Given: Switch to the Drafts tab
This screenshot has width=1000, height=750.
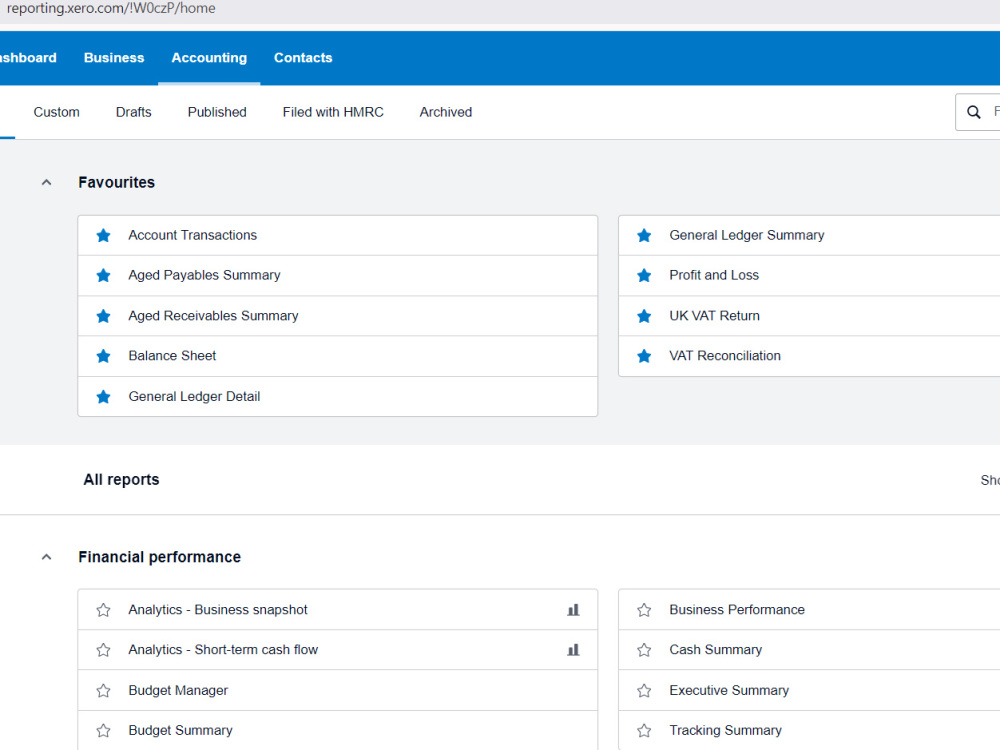Looking at the screenshot, I should pos(133,112).
